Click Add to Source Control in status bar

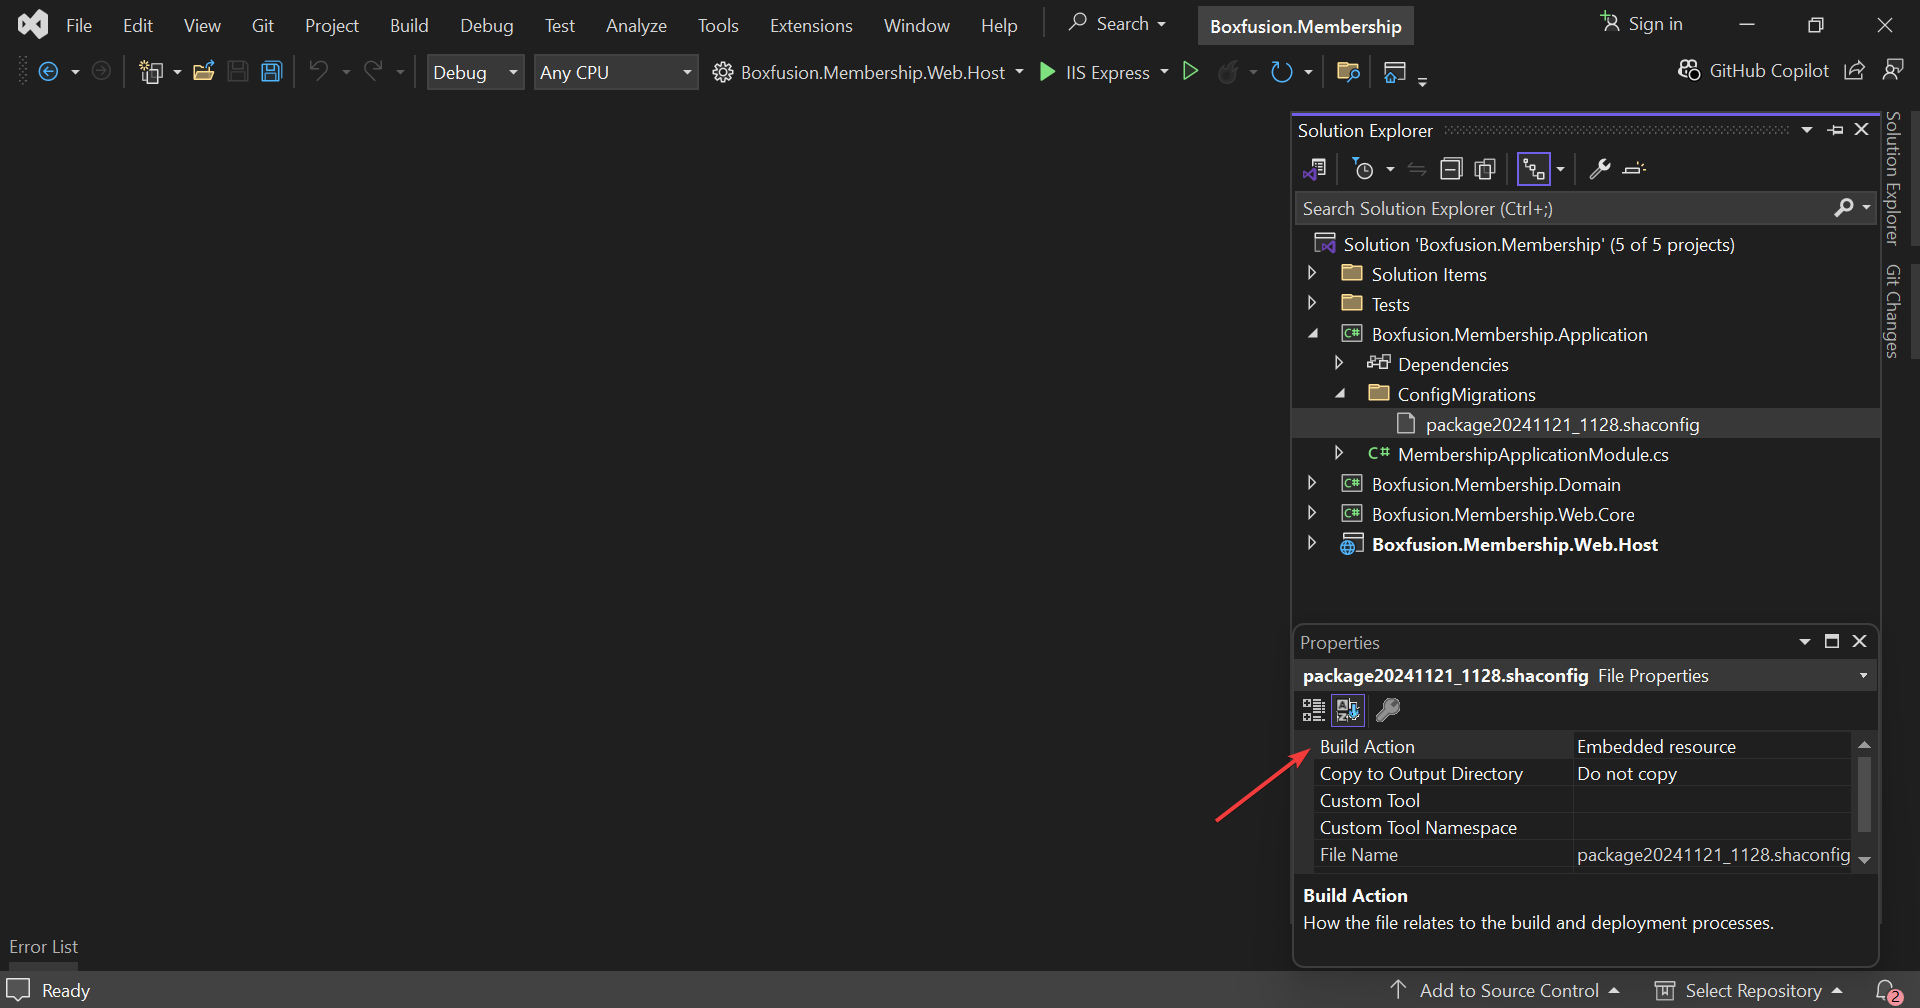coord(1505,991)
